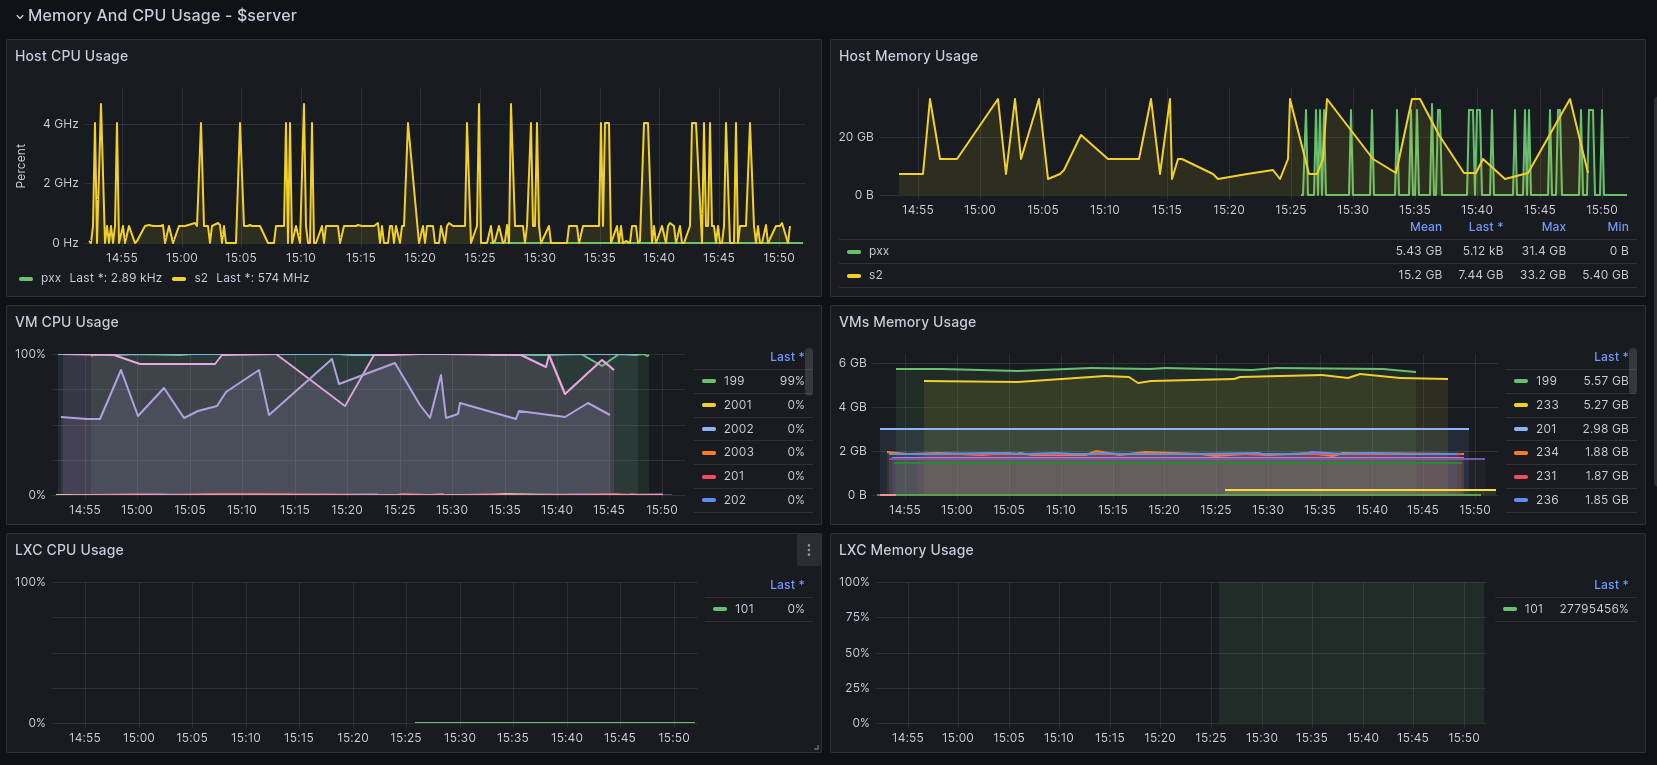This screenshot has height=765, width=1657.
Task: Sort LXC CPU legend by Last
Action: [787, 585]
